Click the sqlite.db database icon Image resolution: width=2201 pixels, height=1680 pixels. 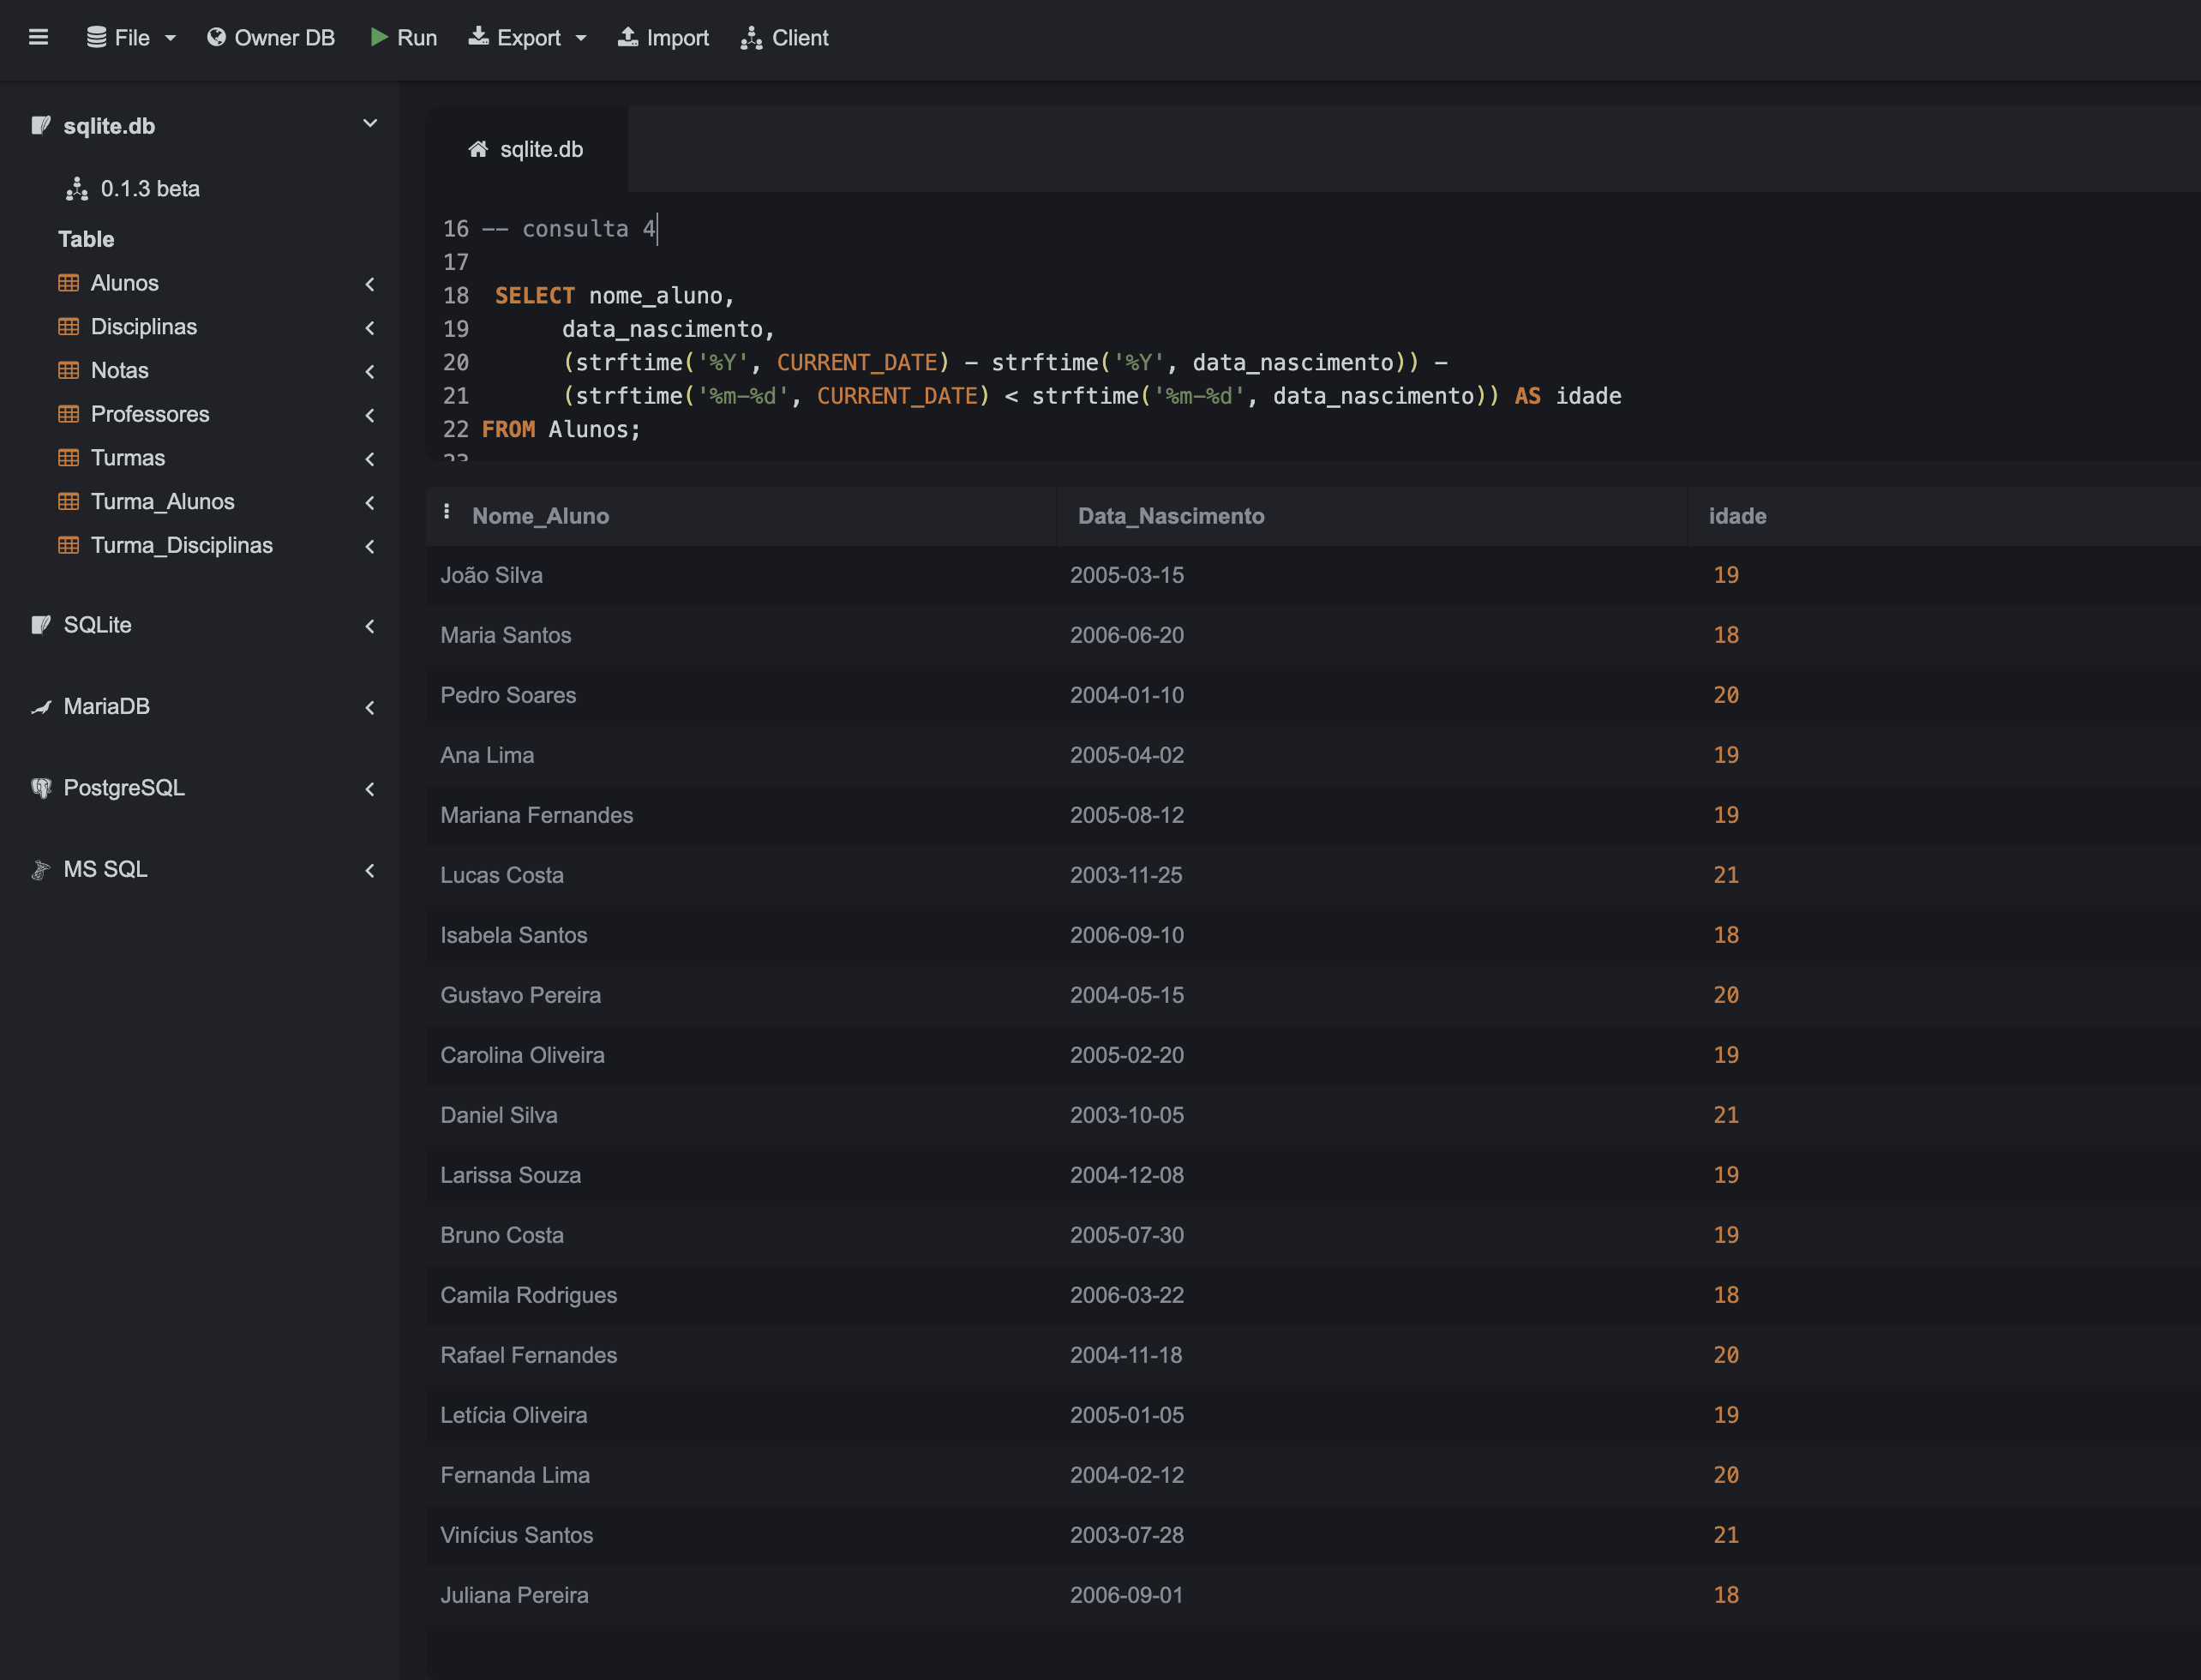39,123
